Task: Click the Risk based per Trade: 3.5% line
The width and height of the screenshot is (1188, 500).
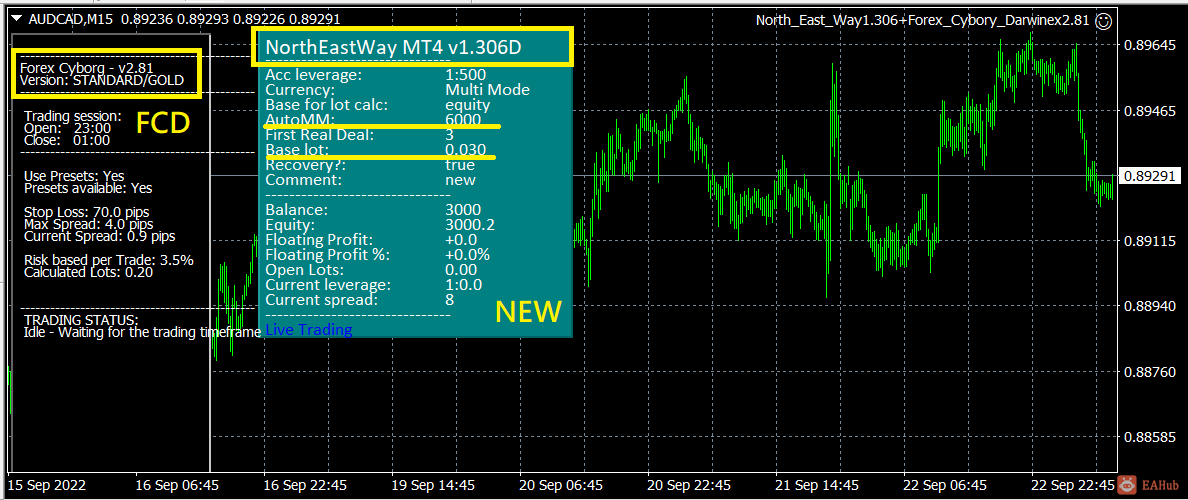Action: click(108, 260)
